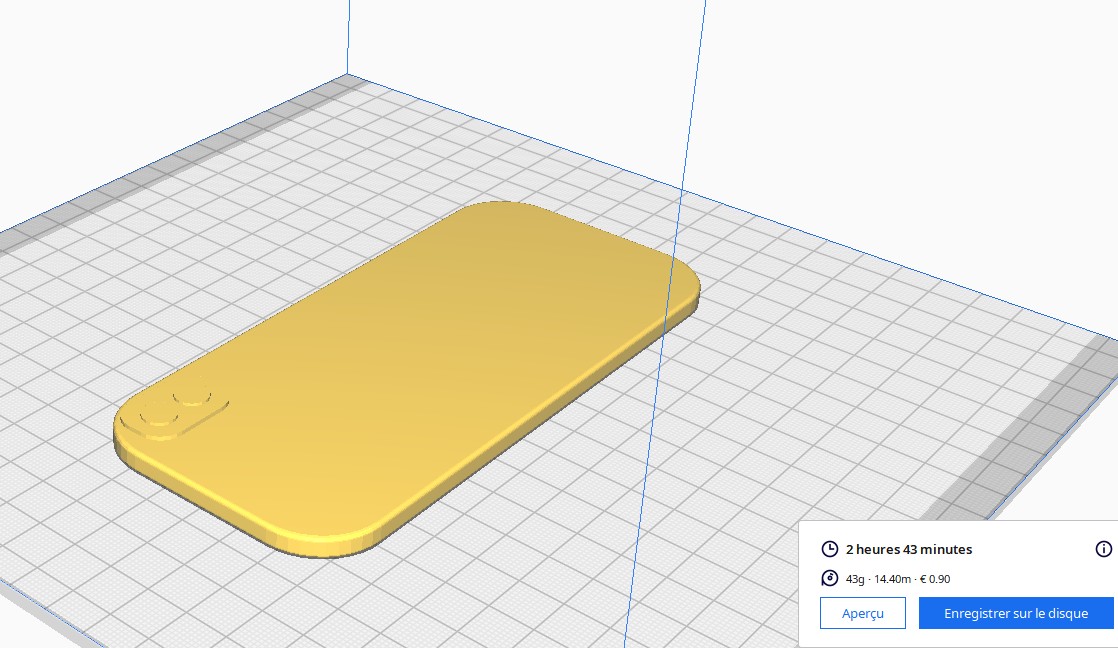Open the print info details icon
Image resolution: width=1118 pixels, height=648 pixels.
[1103, 549]
